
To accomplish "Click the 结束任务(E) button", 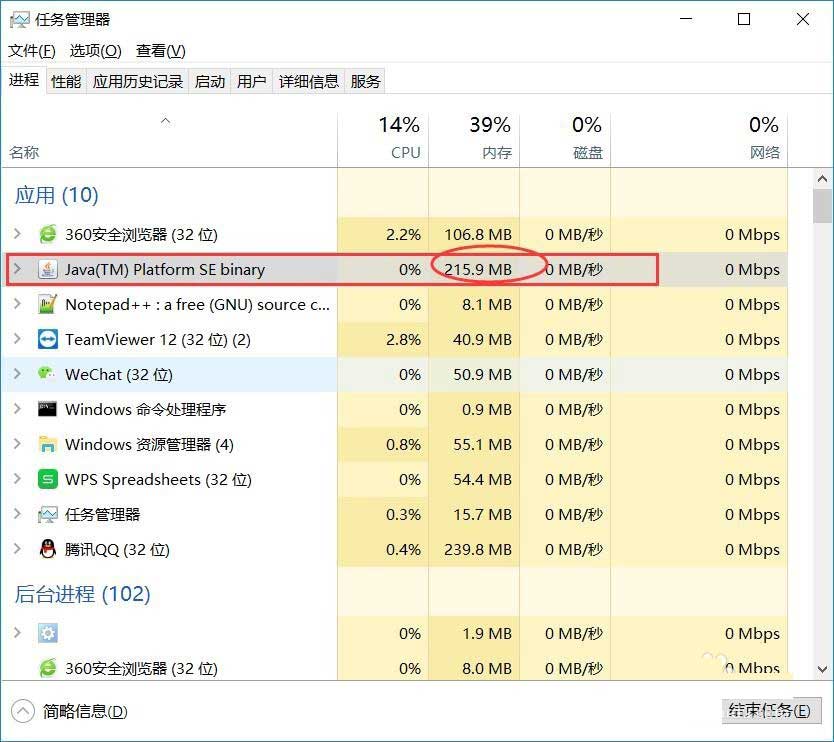I will (770, 711).
